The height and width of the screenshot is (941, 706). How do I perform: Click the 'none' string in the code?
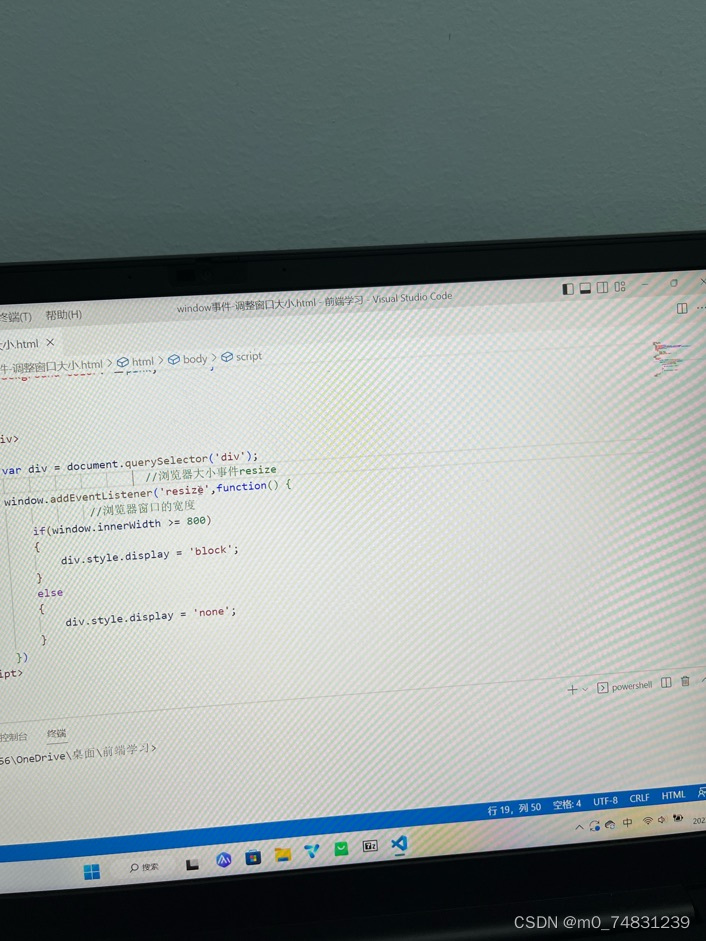click(214, 612)
